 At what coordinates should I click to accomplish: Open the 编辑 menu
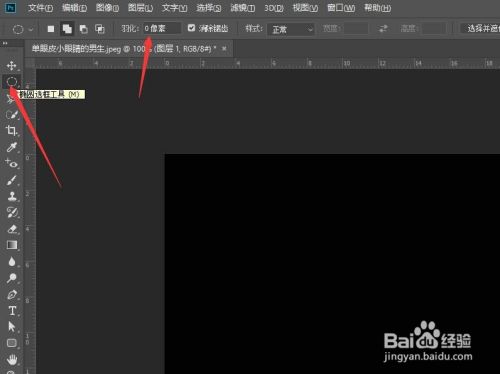point(74,8)
